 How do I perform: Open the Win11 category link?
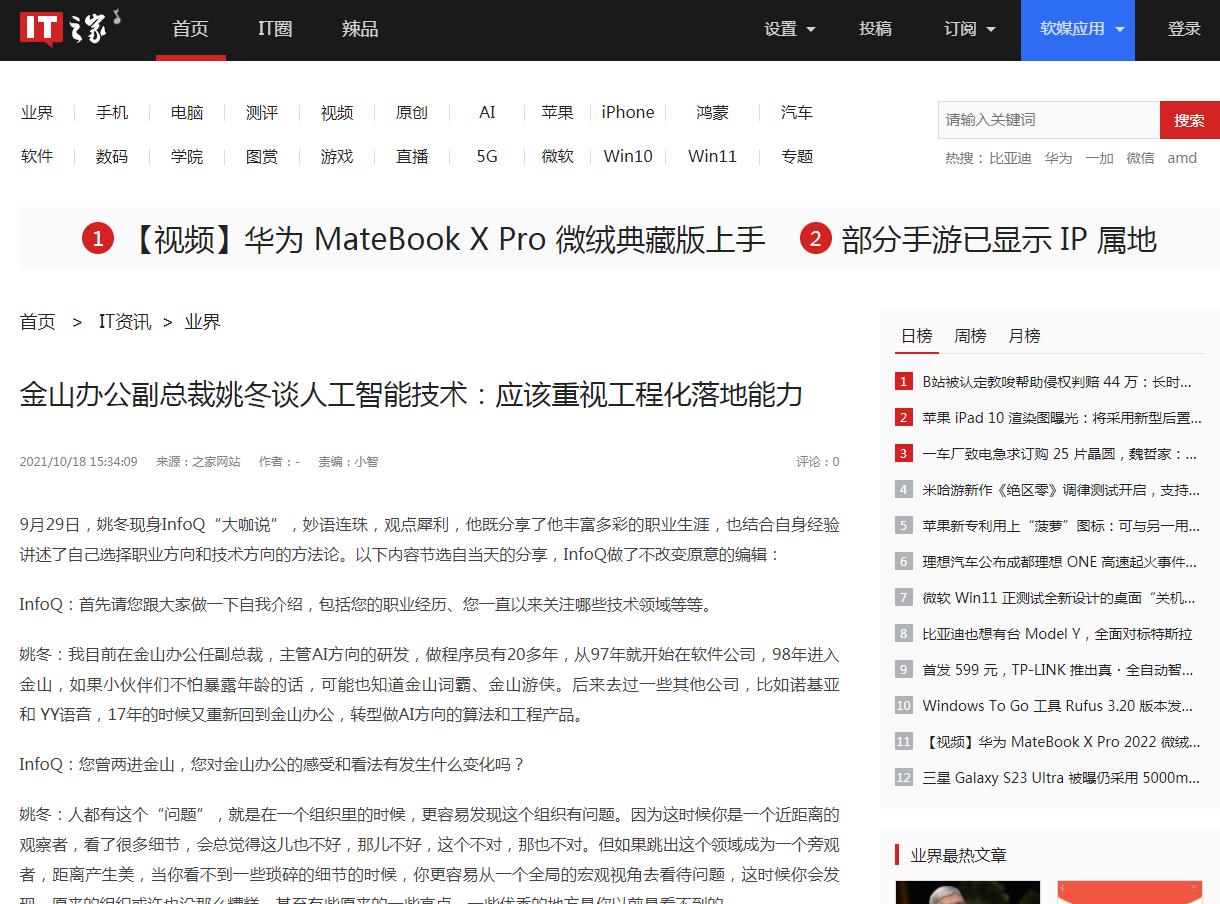pyautogui.click(x=712, y=157)
